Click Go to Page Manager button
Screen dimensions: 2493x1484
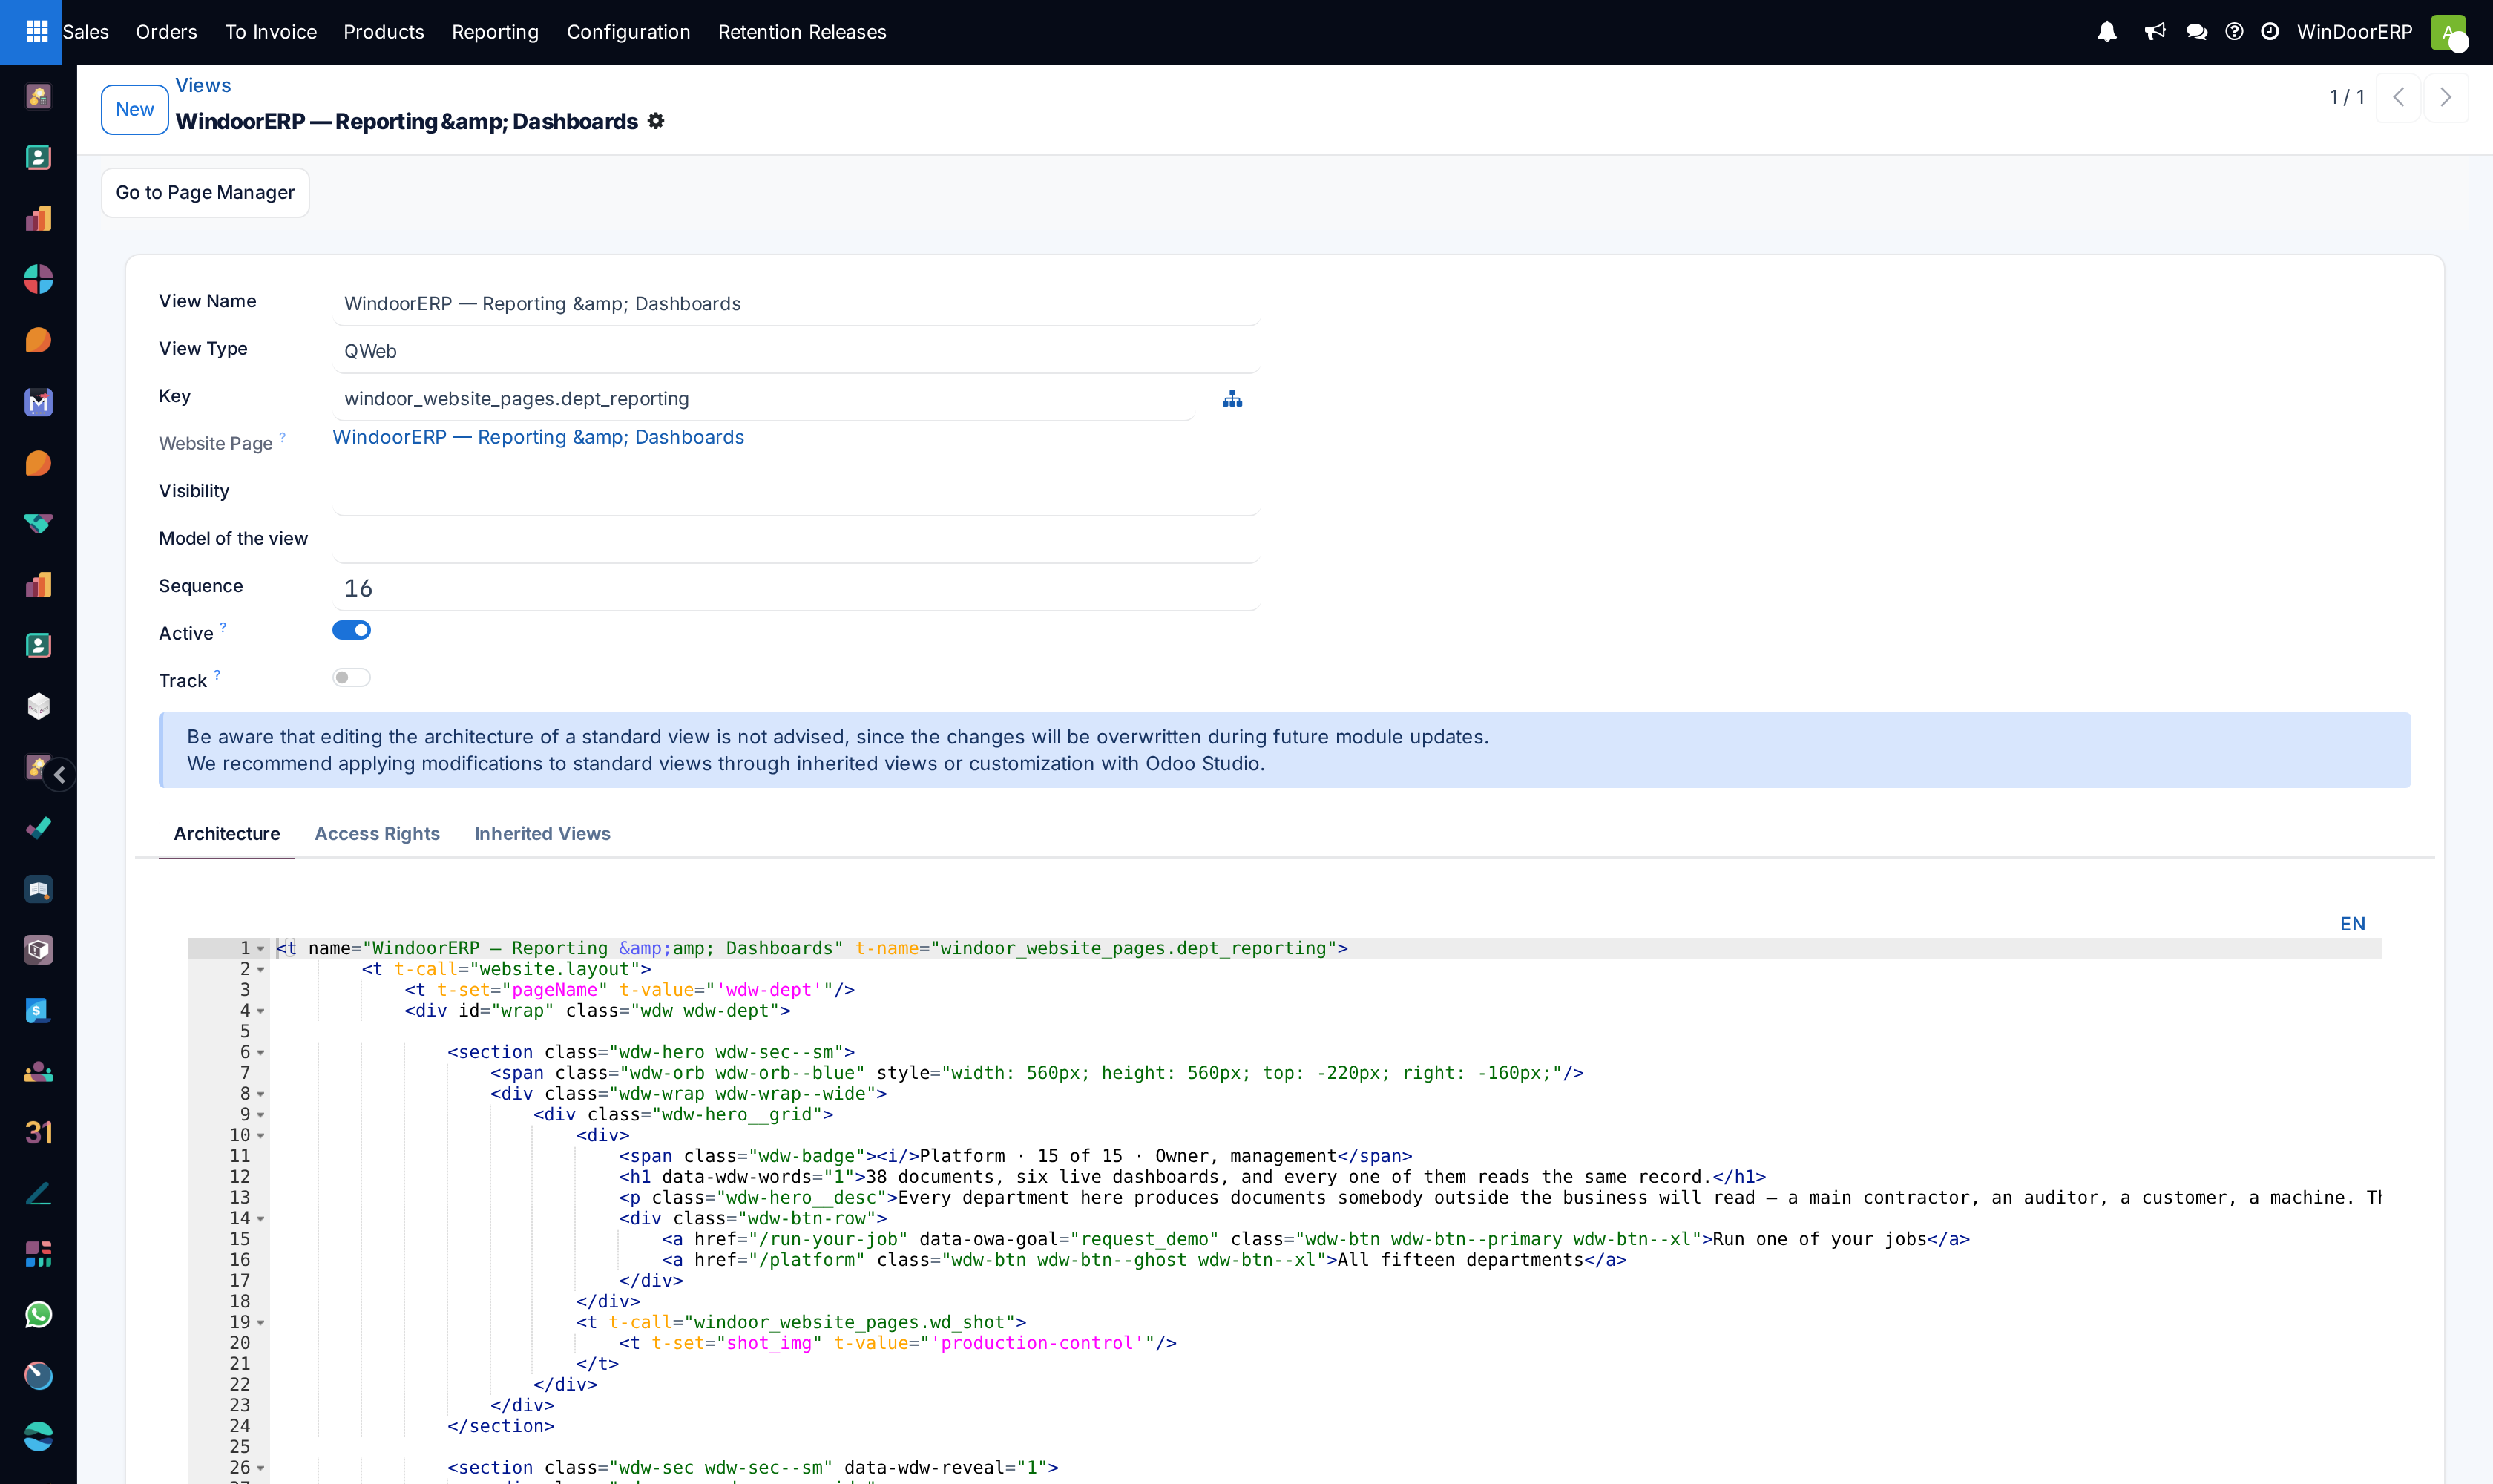point(205,192)
